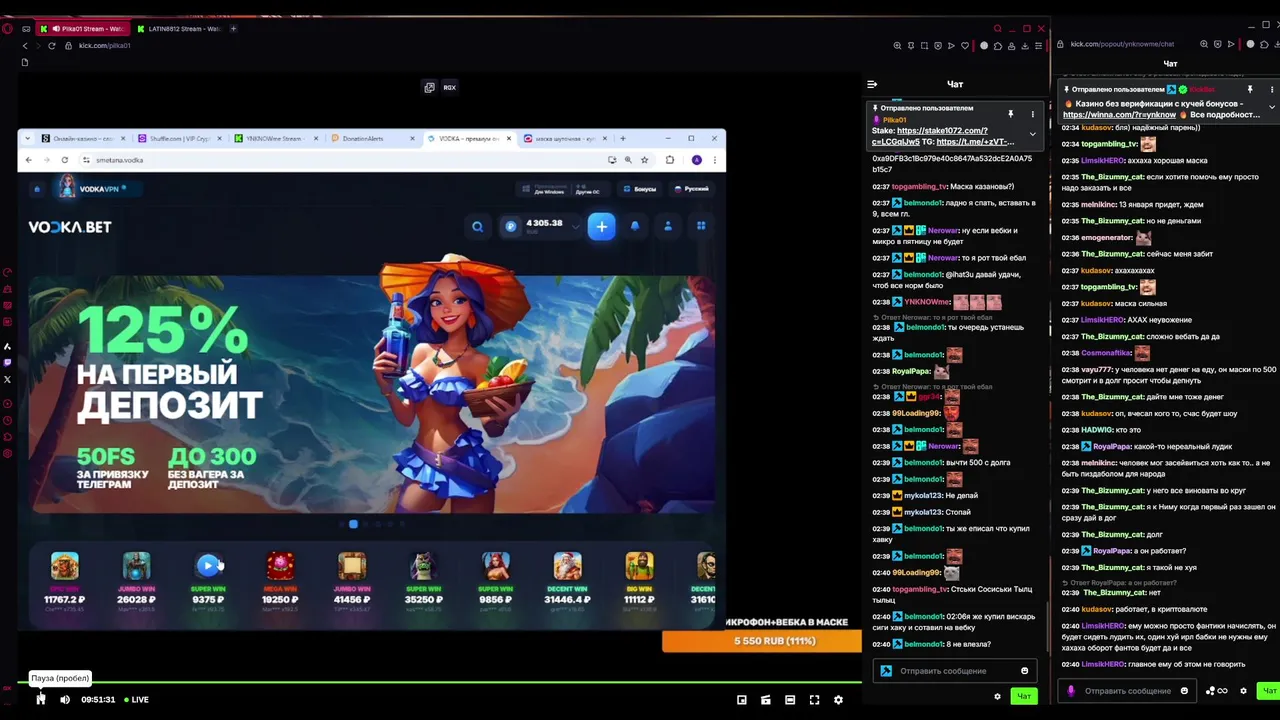Click the Чат header in the left chat panel
The height and width of the screenshot is (720, 1280).
[x=955, y=84]
